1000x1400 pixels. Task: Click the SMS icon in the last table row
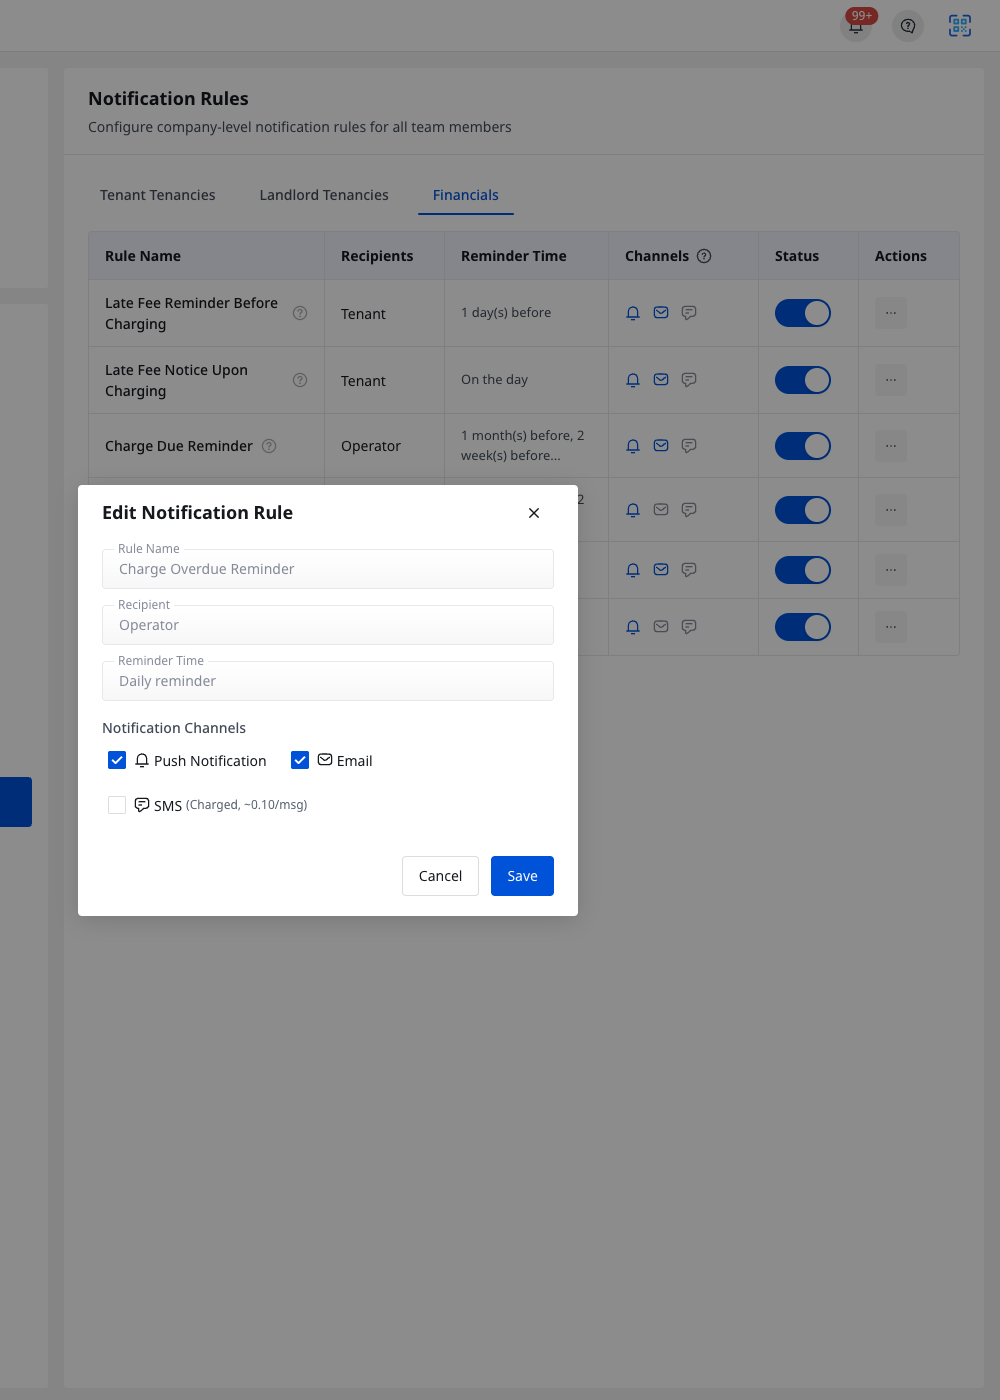(x=689, y=627)
